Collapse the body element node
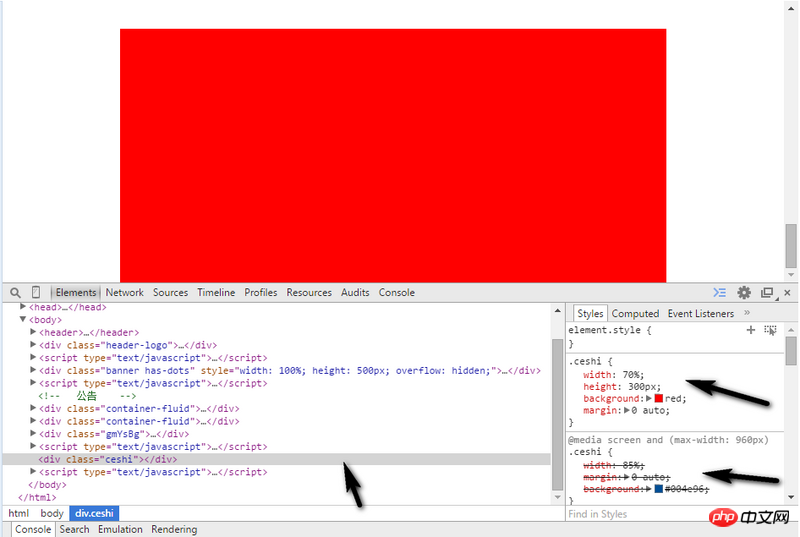This screenshot has height=537, width=800. 23,319
